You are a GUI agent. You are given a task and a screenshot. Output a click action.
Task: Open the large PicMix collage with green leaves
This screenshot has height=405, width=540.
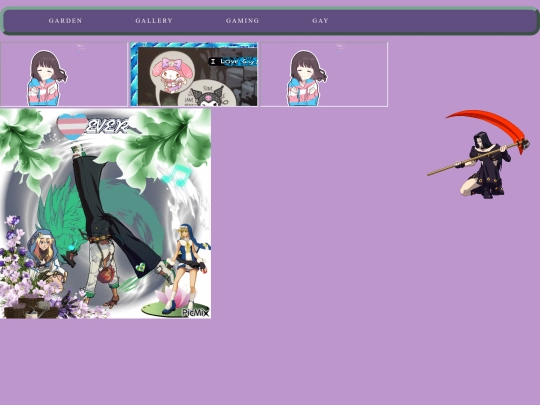click(105, 214)
